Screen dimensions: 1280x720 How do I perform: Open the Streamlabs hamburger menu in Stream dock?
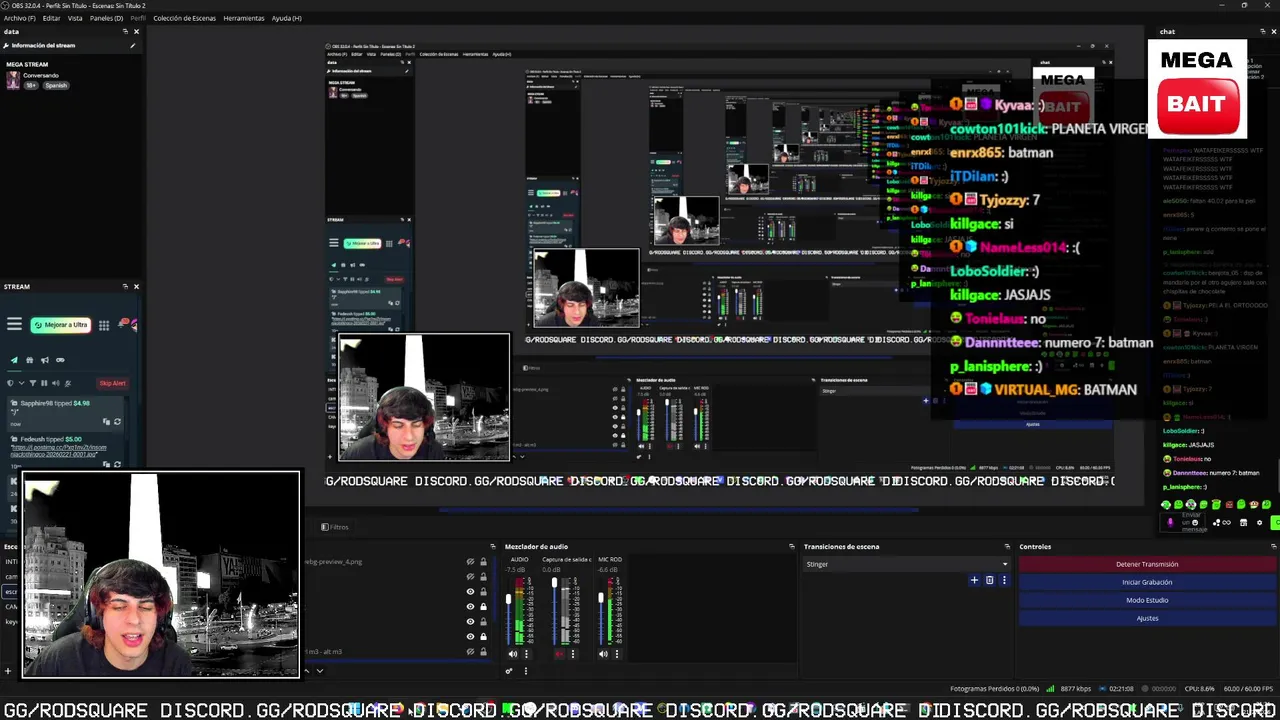pyautogui.click(x=14, y=324)
